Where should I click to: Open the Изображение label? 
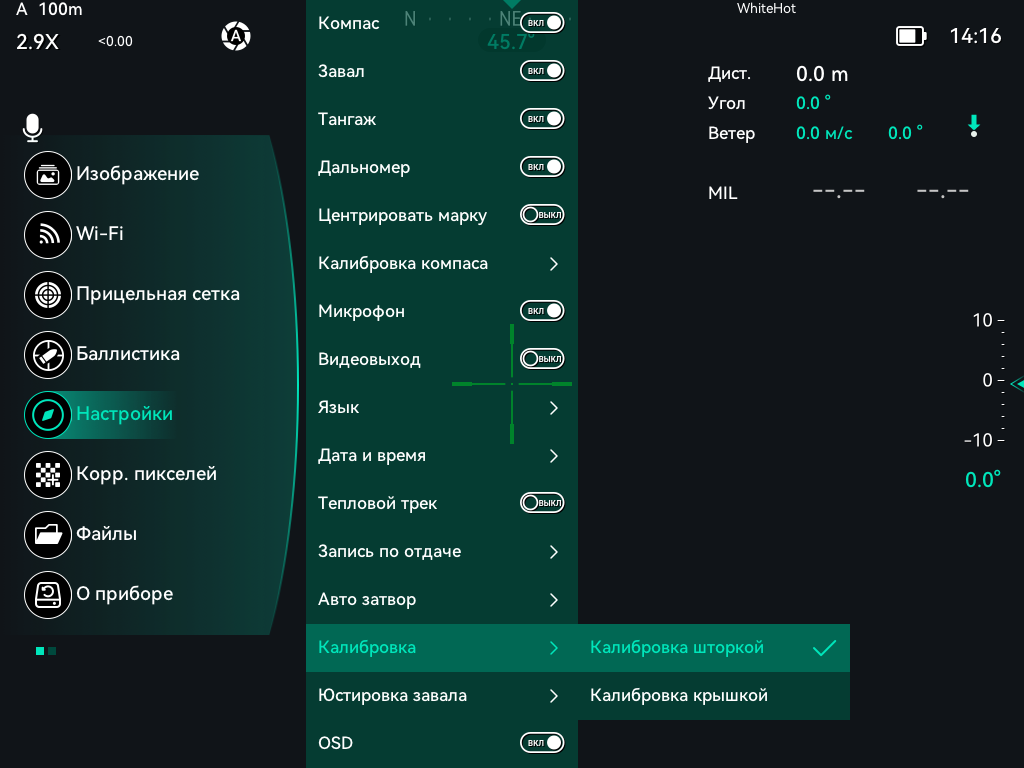tap(138, 174)
